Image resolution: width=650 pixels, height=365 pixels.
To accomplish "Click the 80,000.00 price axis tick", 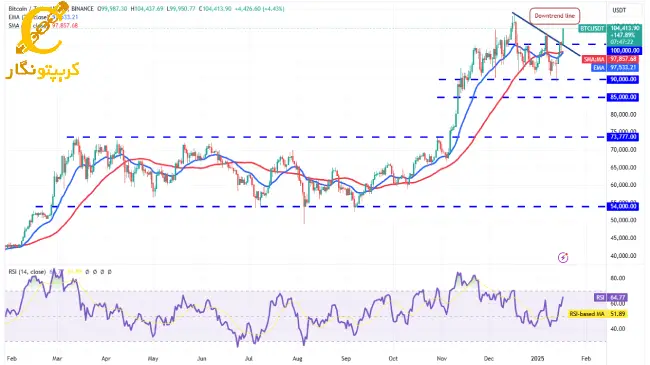I will (623, 114).
